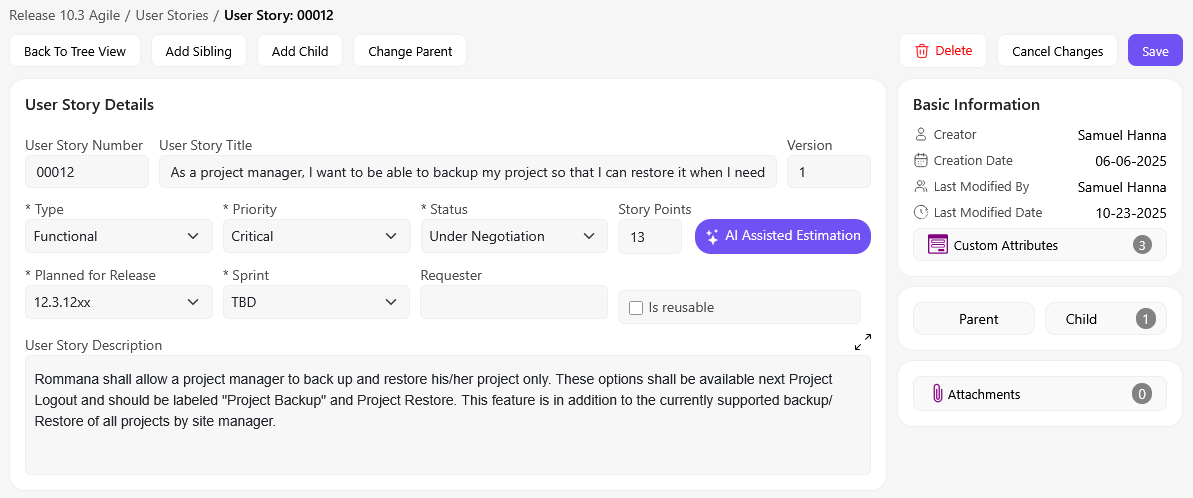The width and height of the screenshot is (1193, 498).
Task: Go to User Stories breadcrumb
Action: point(172,16)
